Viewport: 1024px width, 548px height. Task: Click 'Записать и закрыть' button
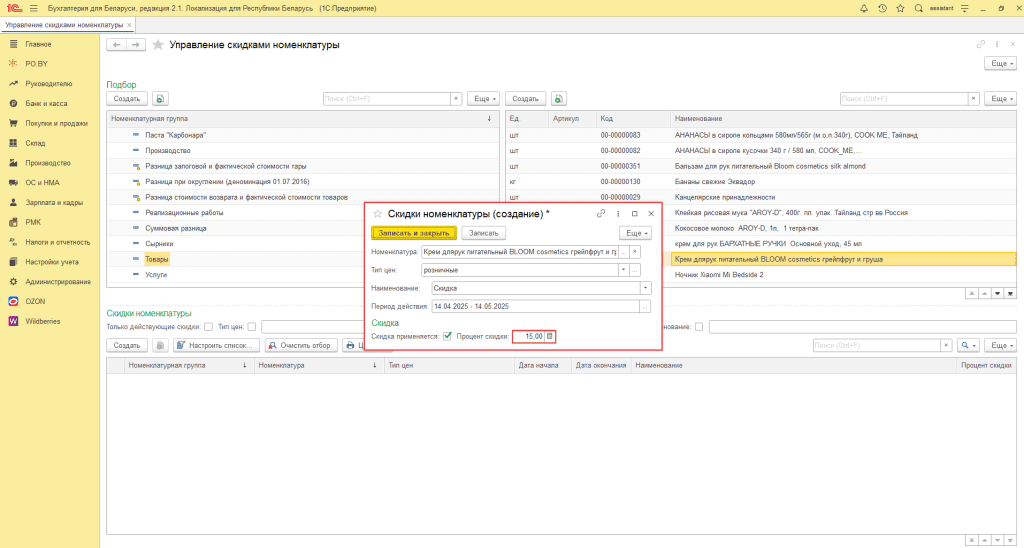click(414, 233)
